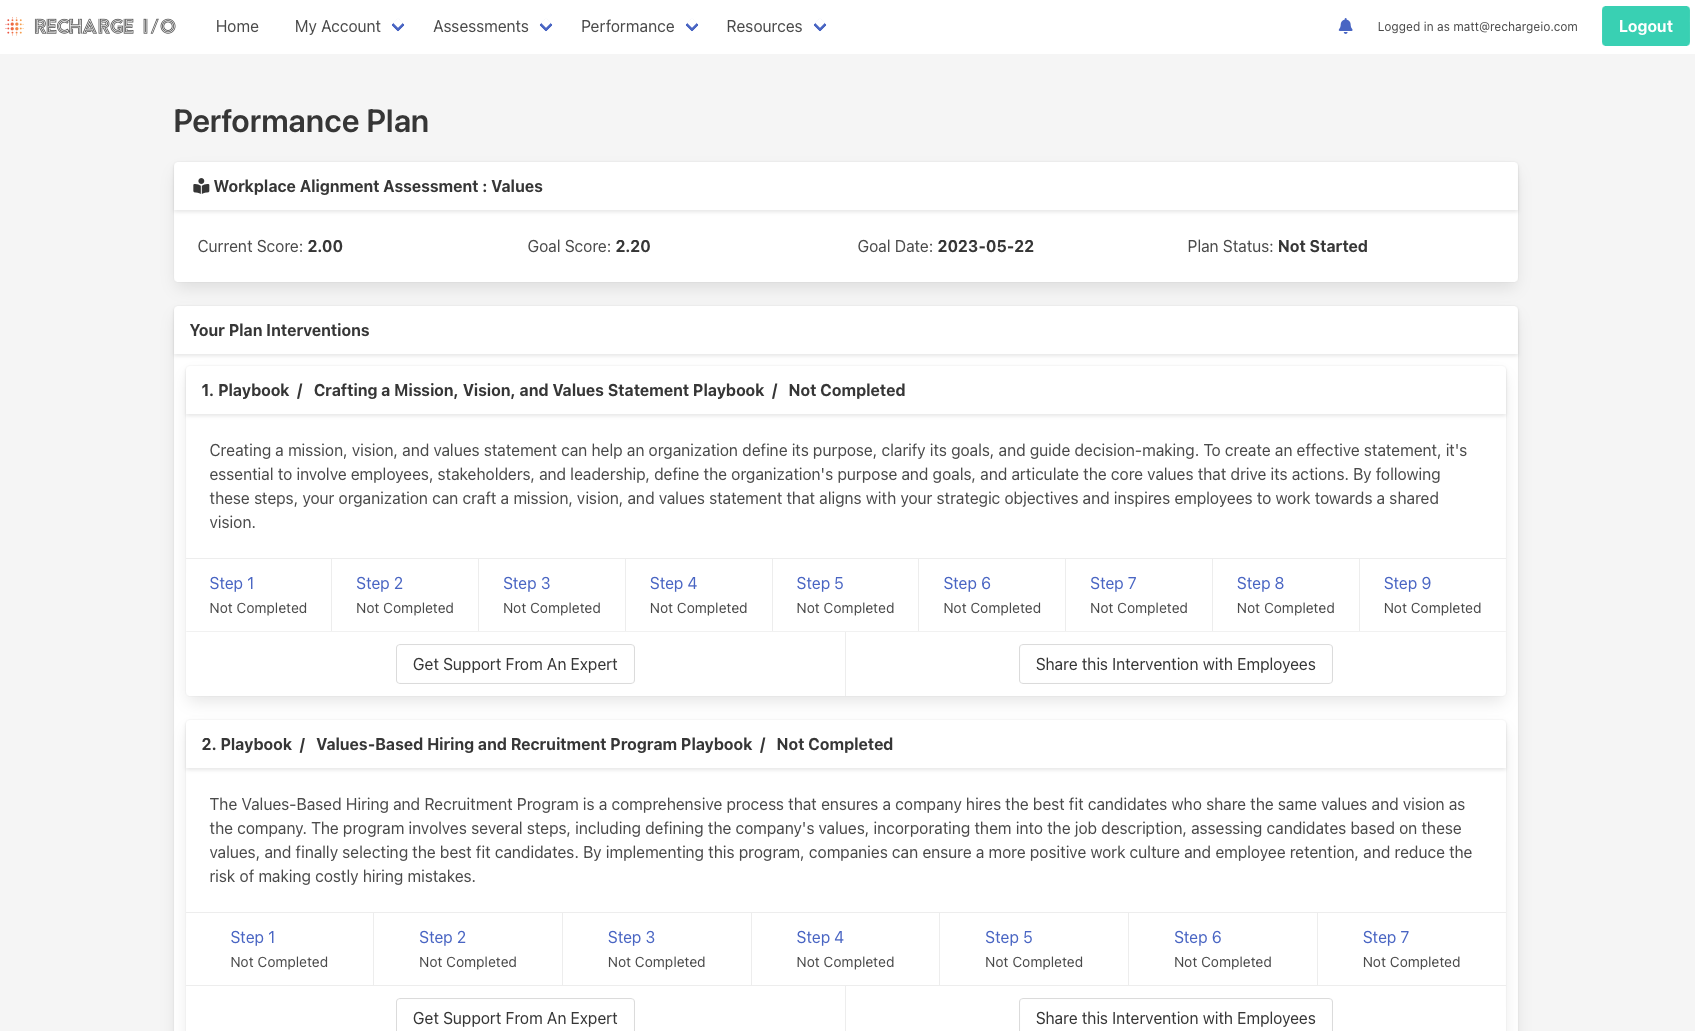Open Step 7 of the Values-Based Hiring playbook

tap(1386, 937)
